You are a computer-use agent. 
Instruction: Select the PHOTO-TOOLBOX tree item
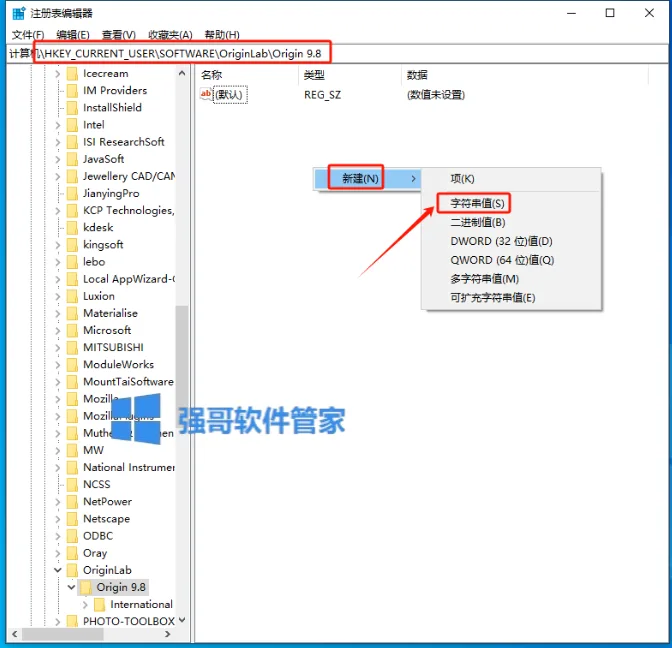pyautogui.click(x=129, y=621)
